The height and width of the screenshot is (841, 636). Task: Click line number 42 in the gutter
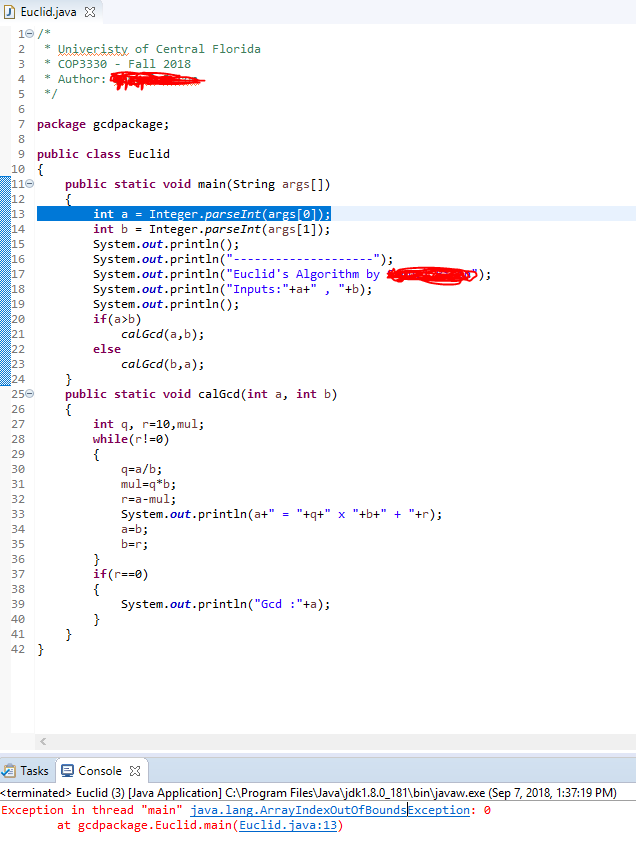[18, 650]
